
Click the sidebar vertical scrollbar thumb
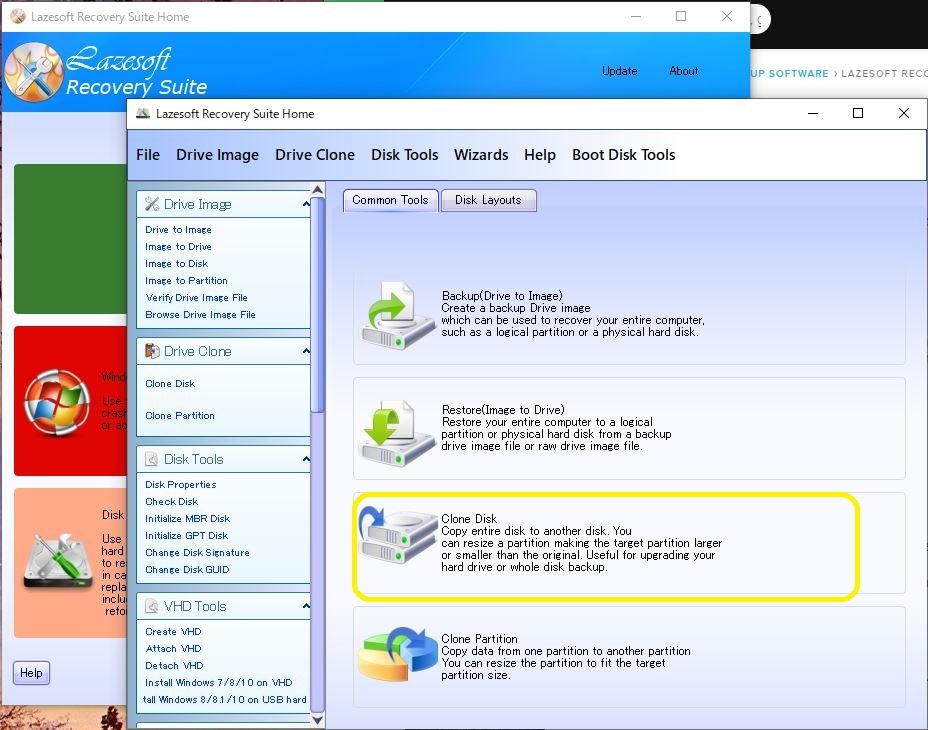coord(318,305)
